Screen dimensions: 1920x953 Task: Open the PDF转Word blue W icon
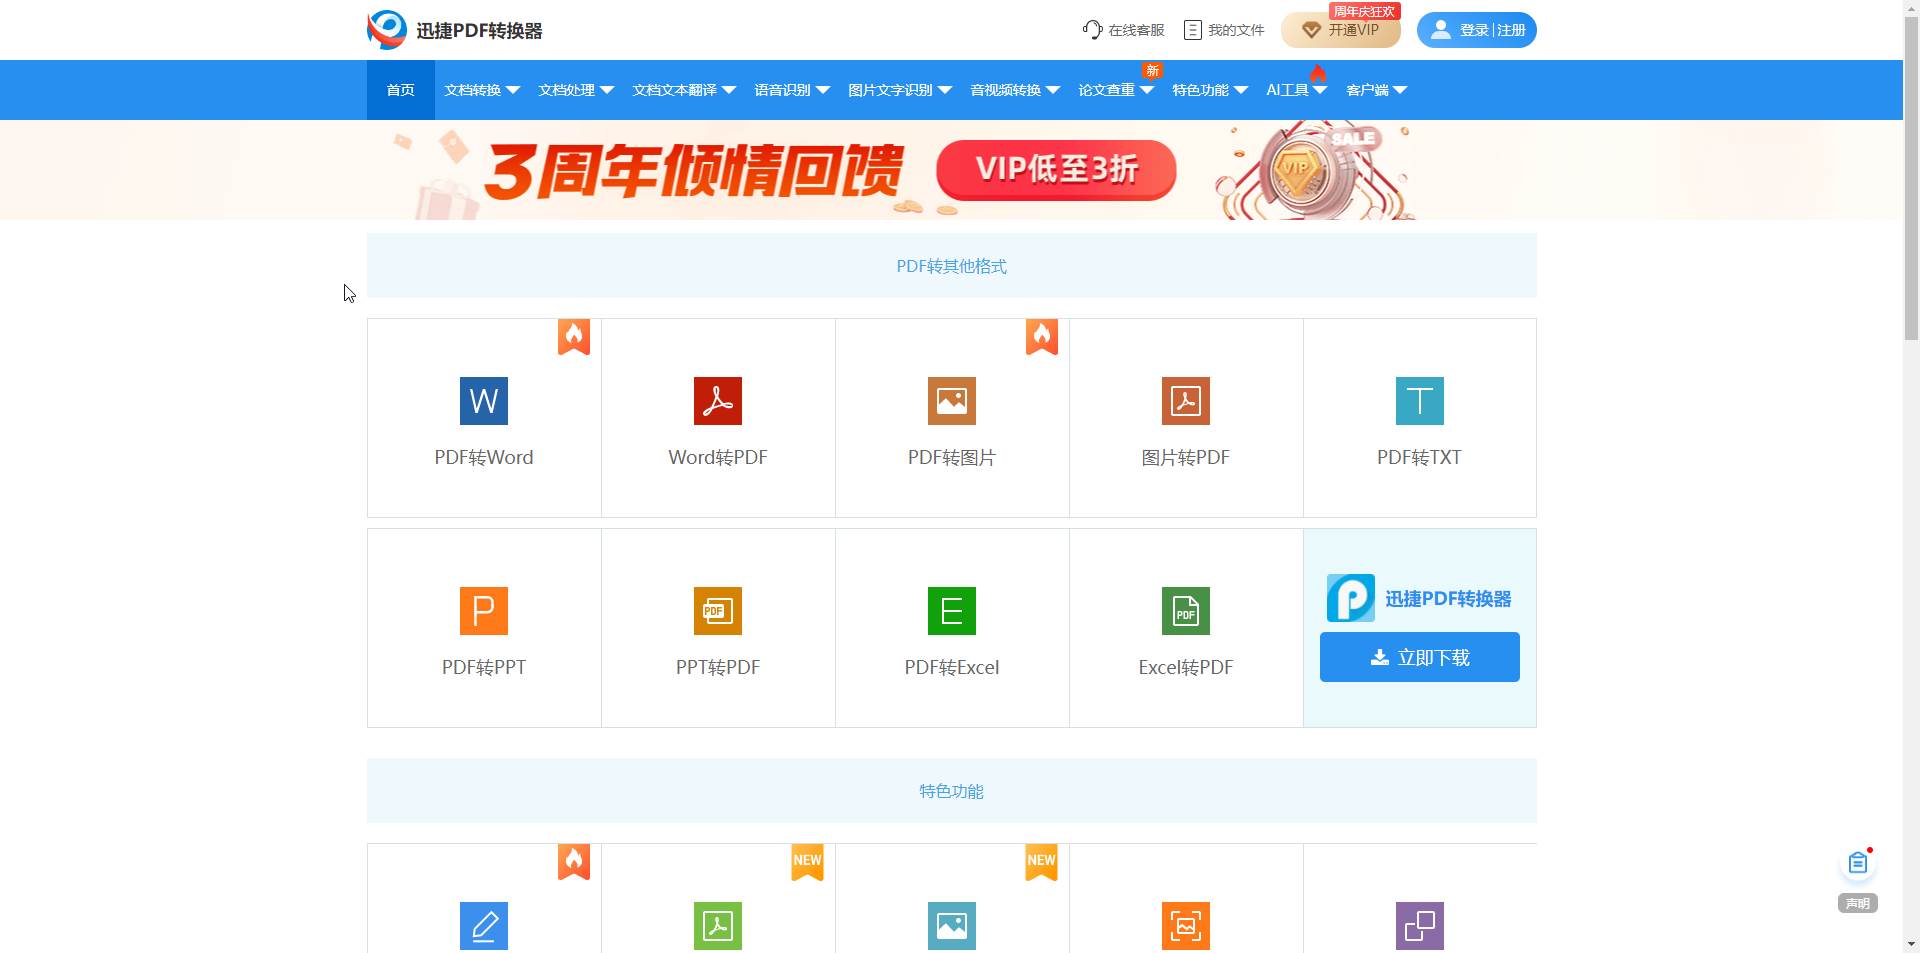(x=484, y=401)
